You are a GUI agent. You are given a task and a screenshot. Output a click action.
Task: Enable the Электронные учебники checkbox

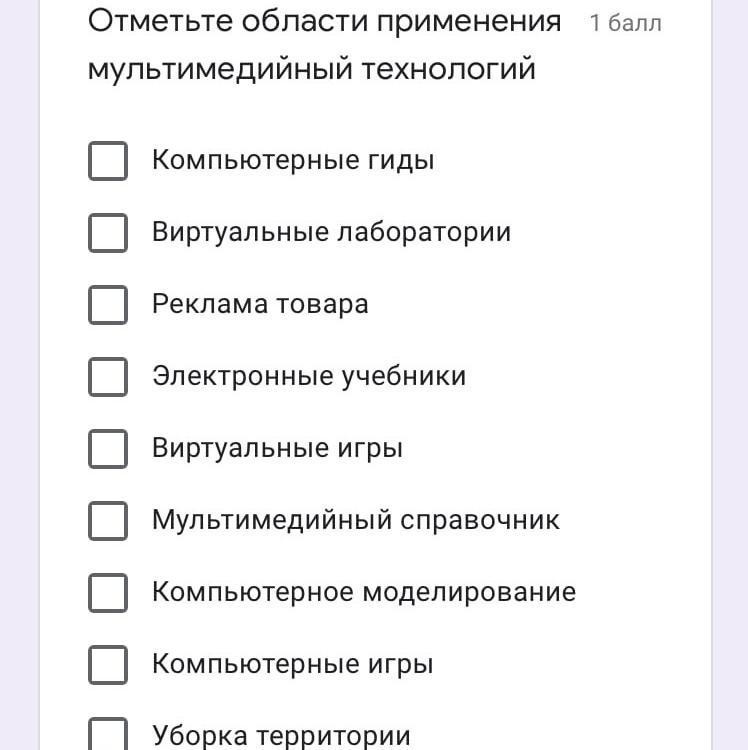pyautogui.click(x=108, y=377)
